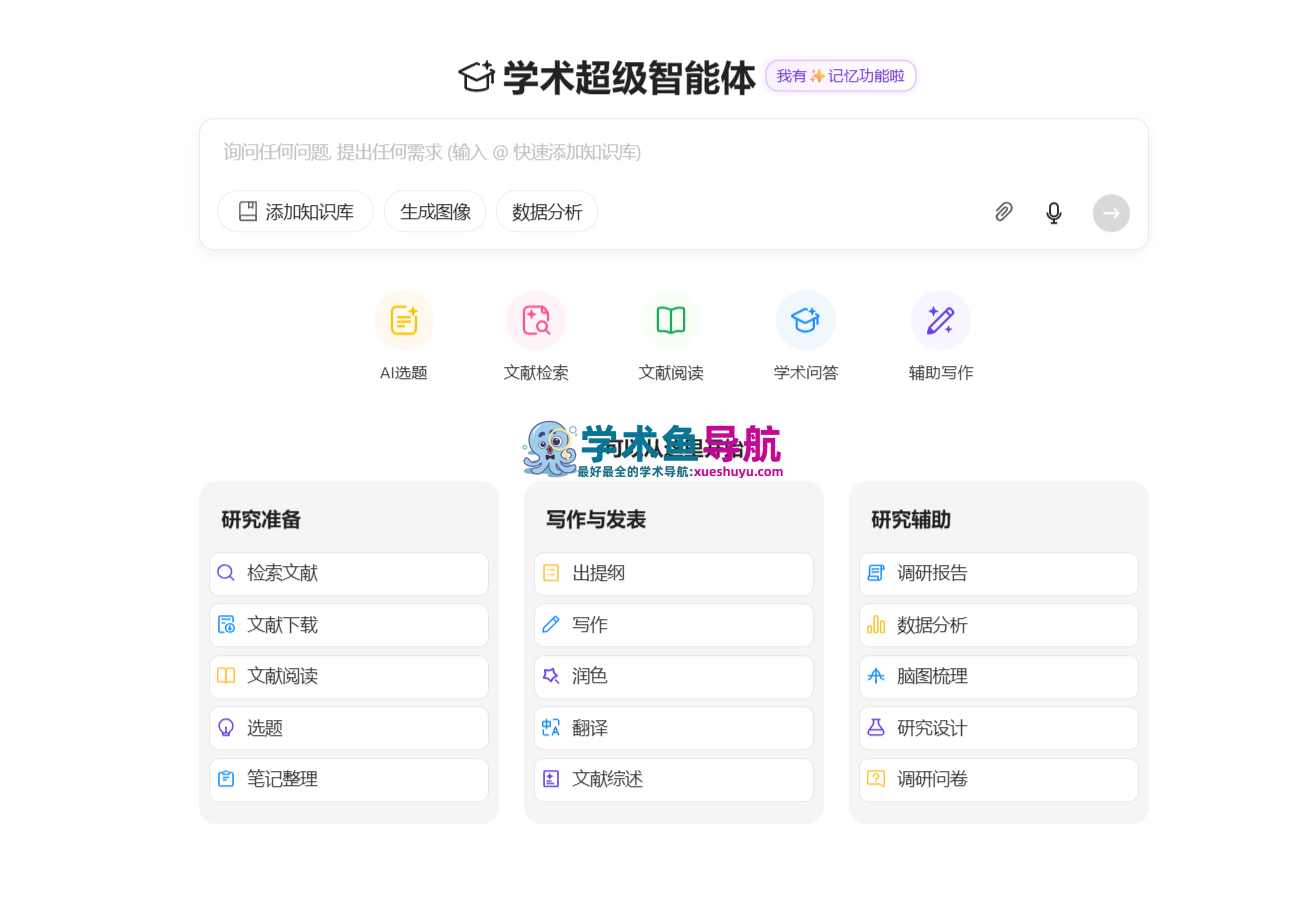
Task: Select the AI选题 feature icon
Action: point(403,319)
